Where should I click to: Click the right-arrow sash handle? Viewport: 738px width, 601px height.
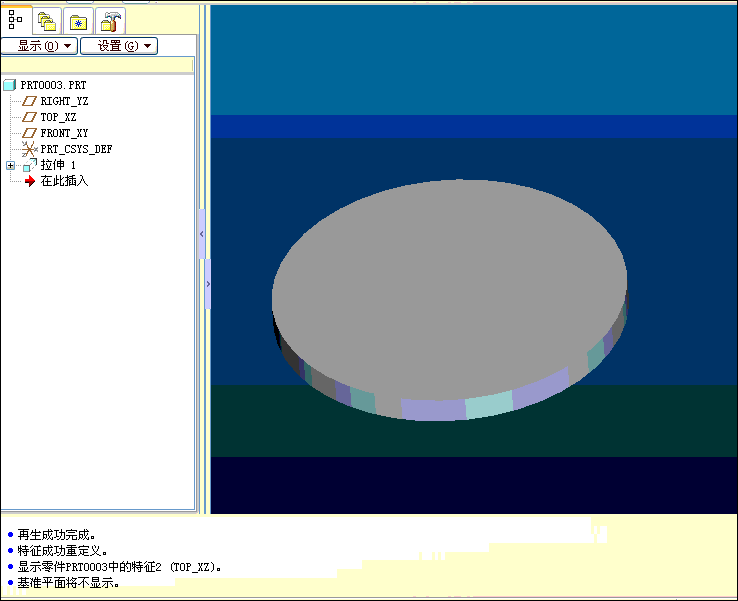(x=208, y=284)
